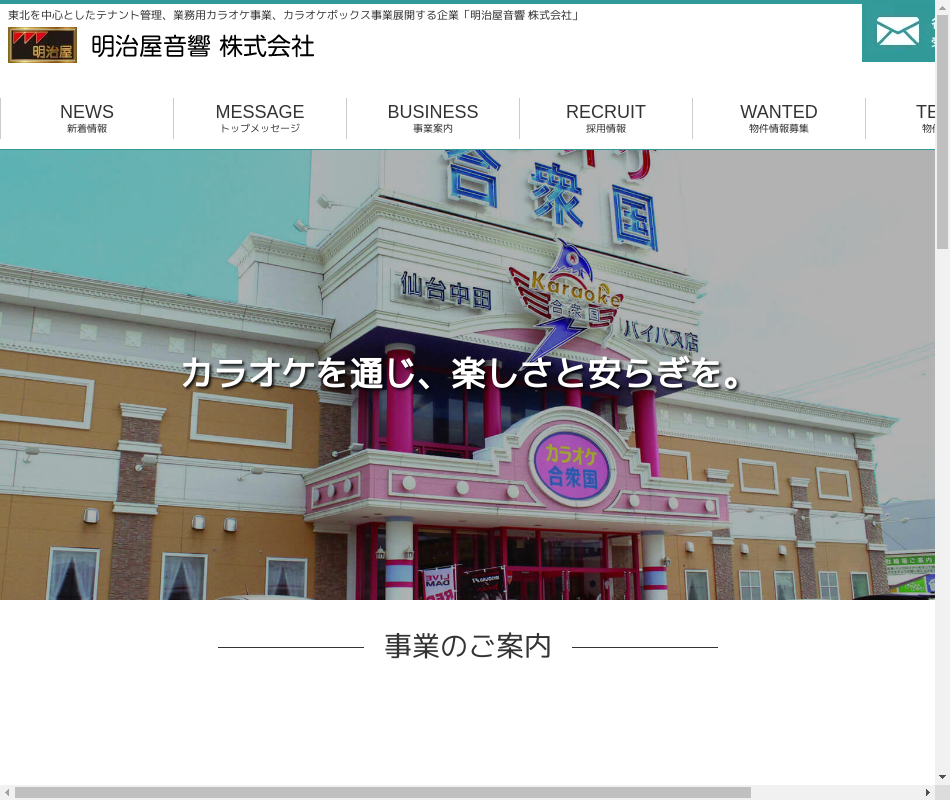This screenshot has height=800, width=950.
Task: Open the NEWS 新着情報 menu
Action: pos(87,118)
